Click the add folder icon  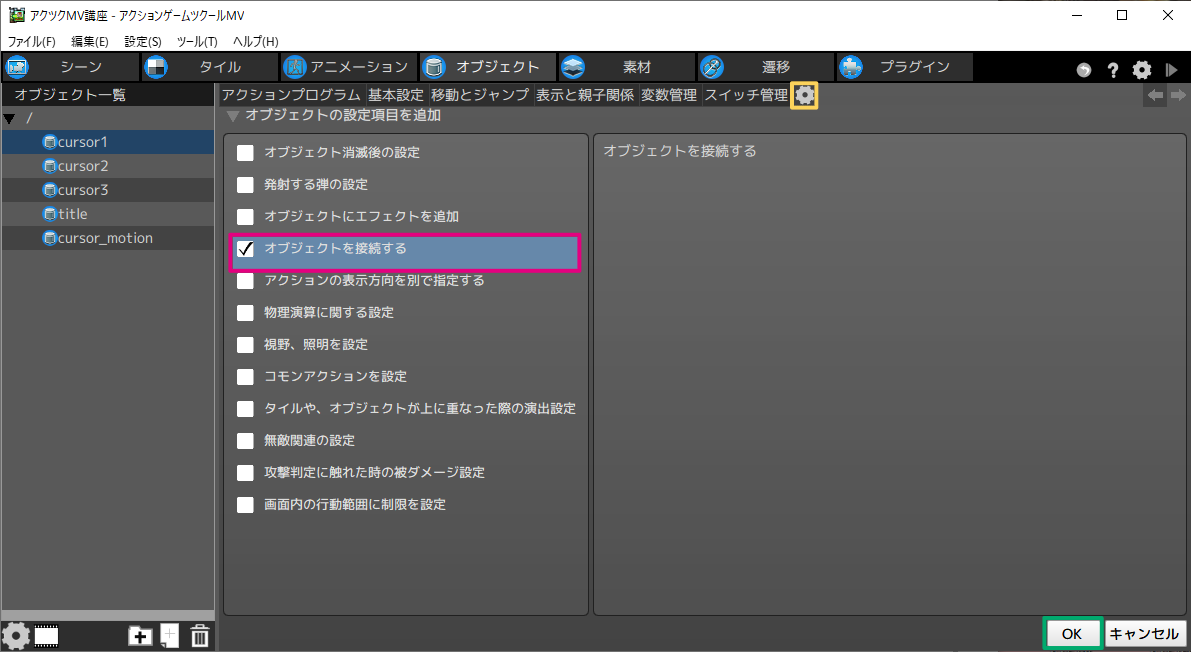tap(140, 635)
